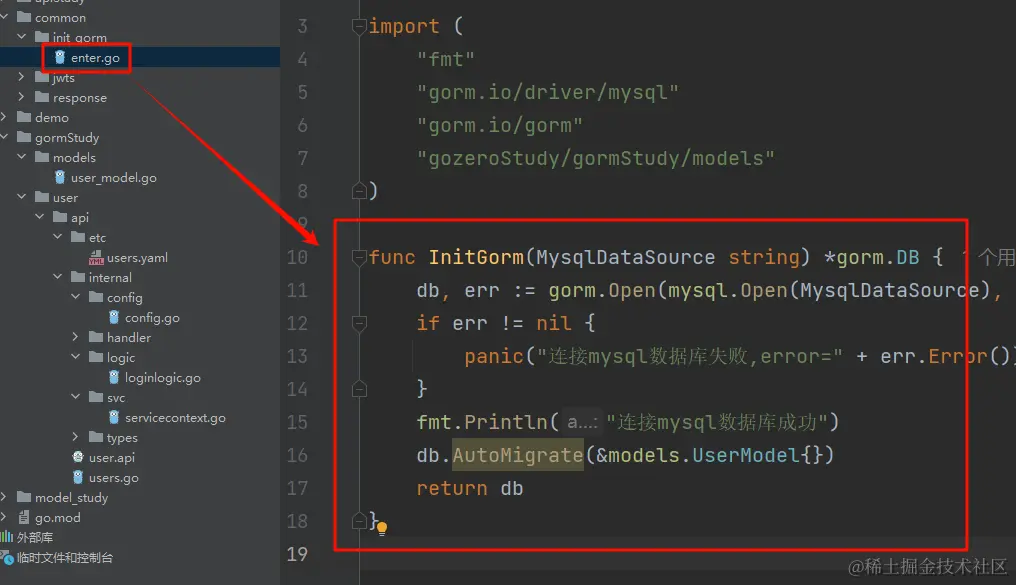Viewport: 1016px width, 585px height.
Task: Open config.go file
Action: 152,317
